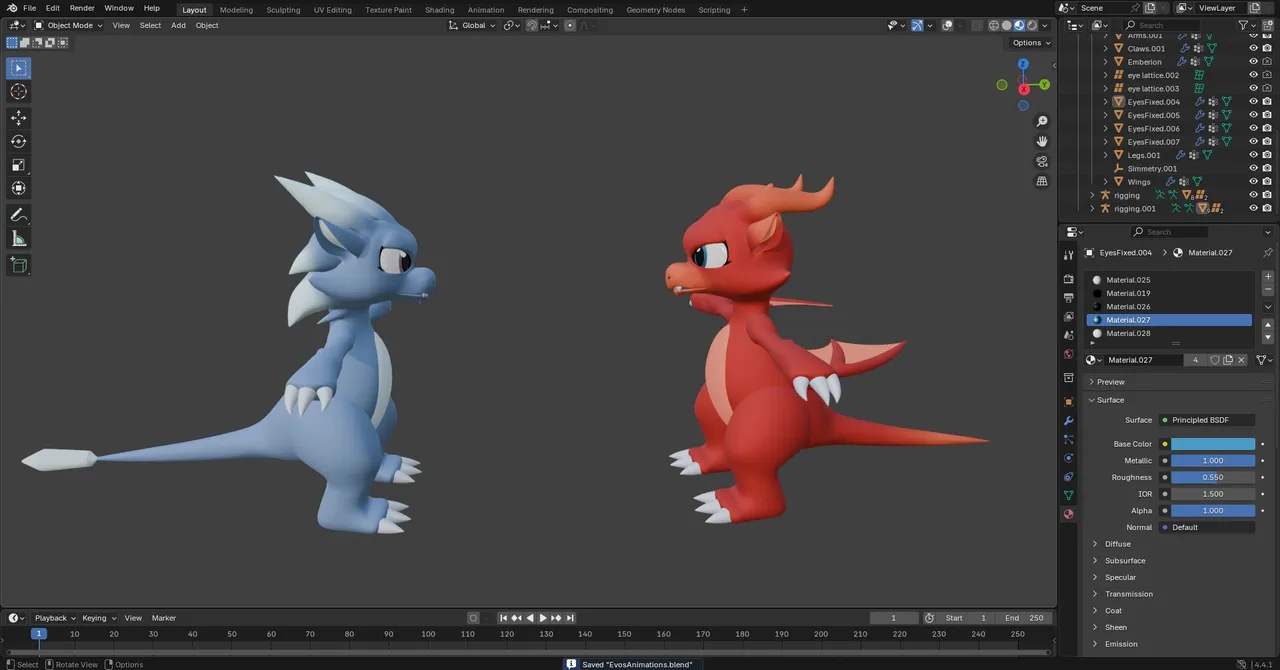
Task: Open the Scene properties tab
Action: (x=1069, y=336)
